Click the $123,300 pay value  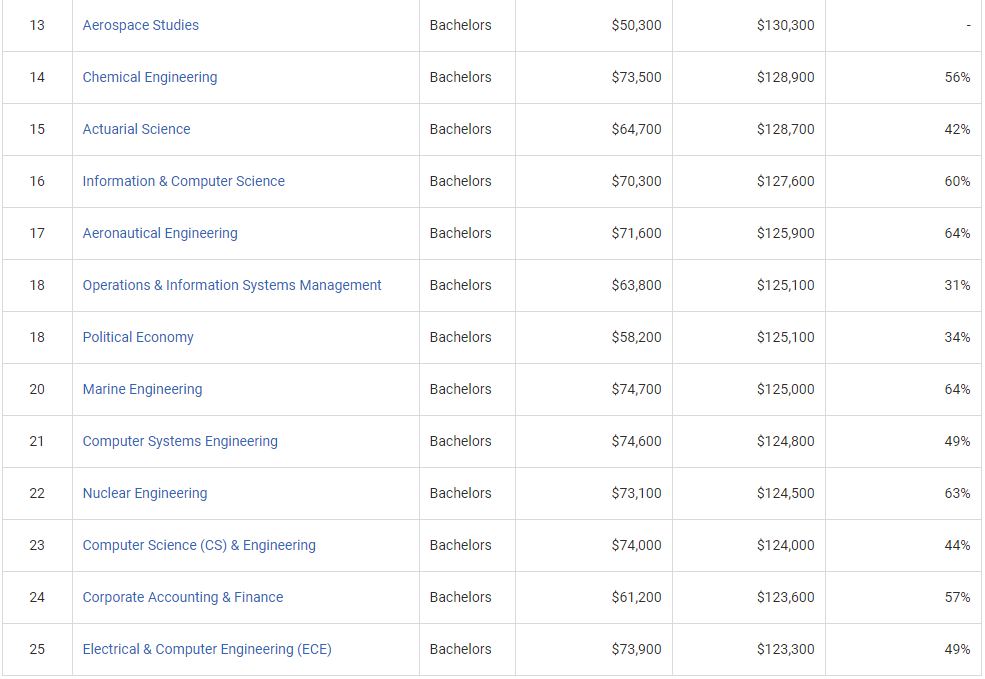tap(785, 649)
